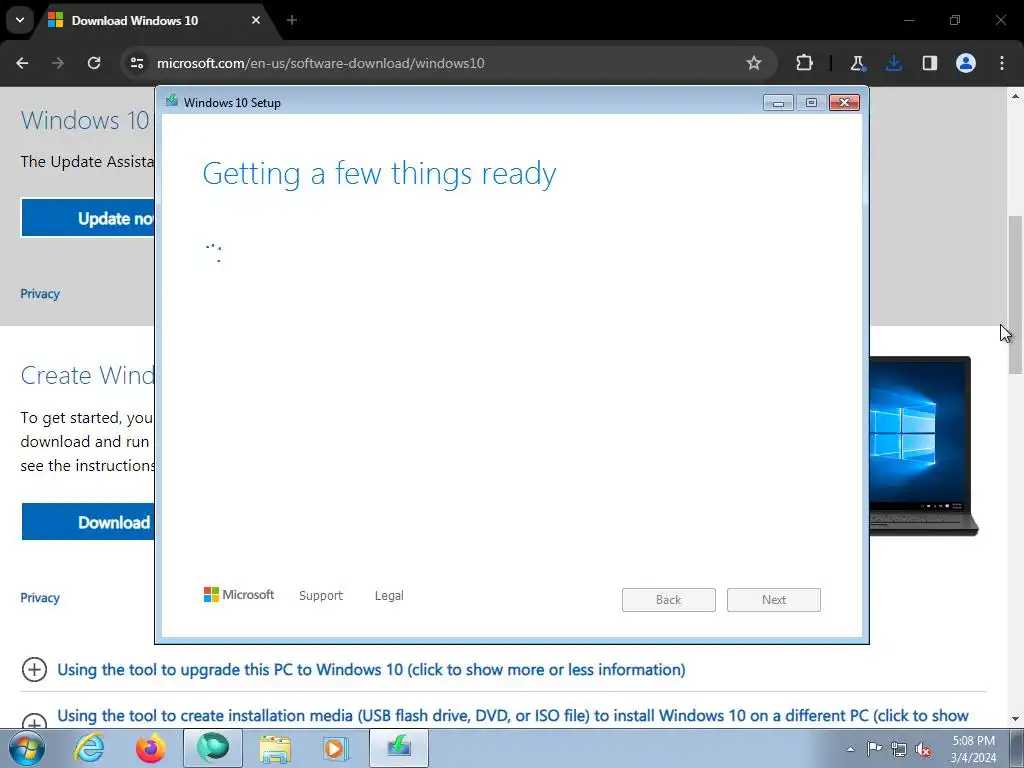The height and width of the screenshot is (768, 1024).
Task: Click the Microsoft logo in setup footer
Action: tap(238, 594)
